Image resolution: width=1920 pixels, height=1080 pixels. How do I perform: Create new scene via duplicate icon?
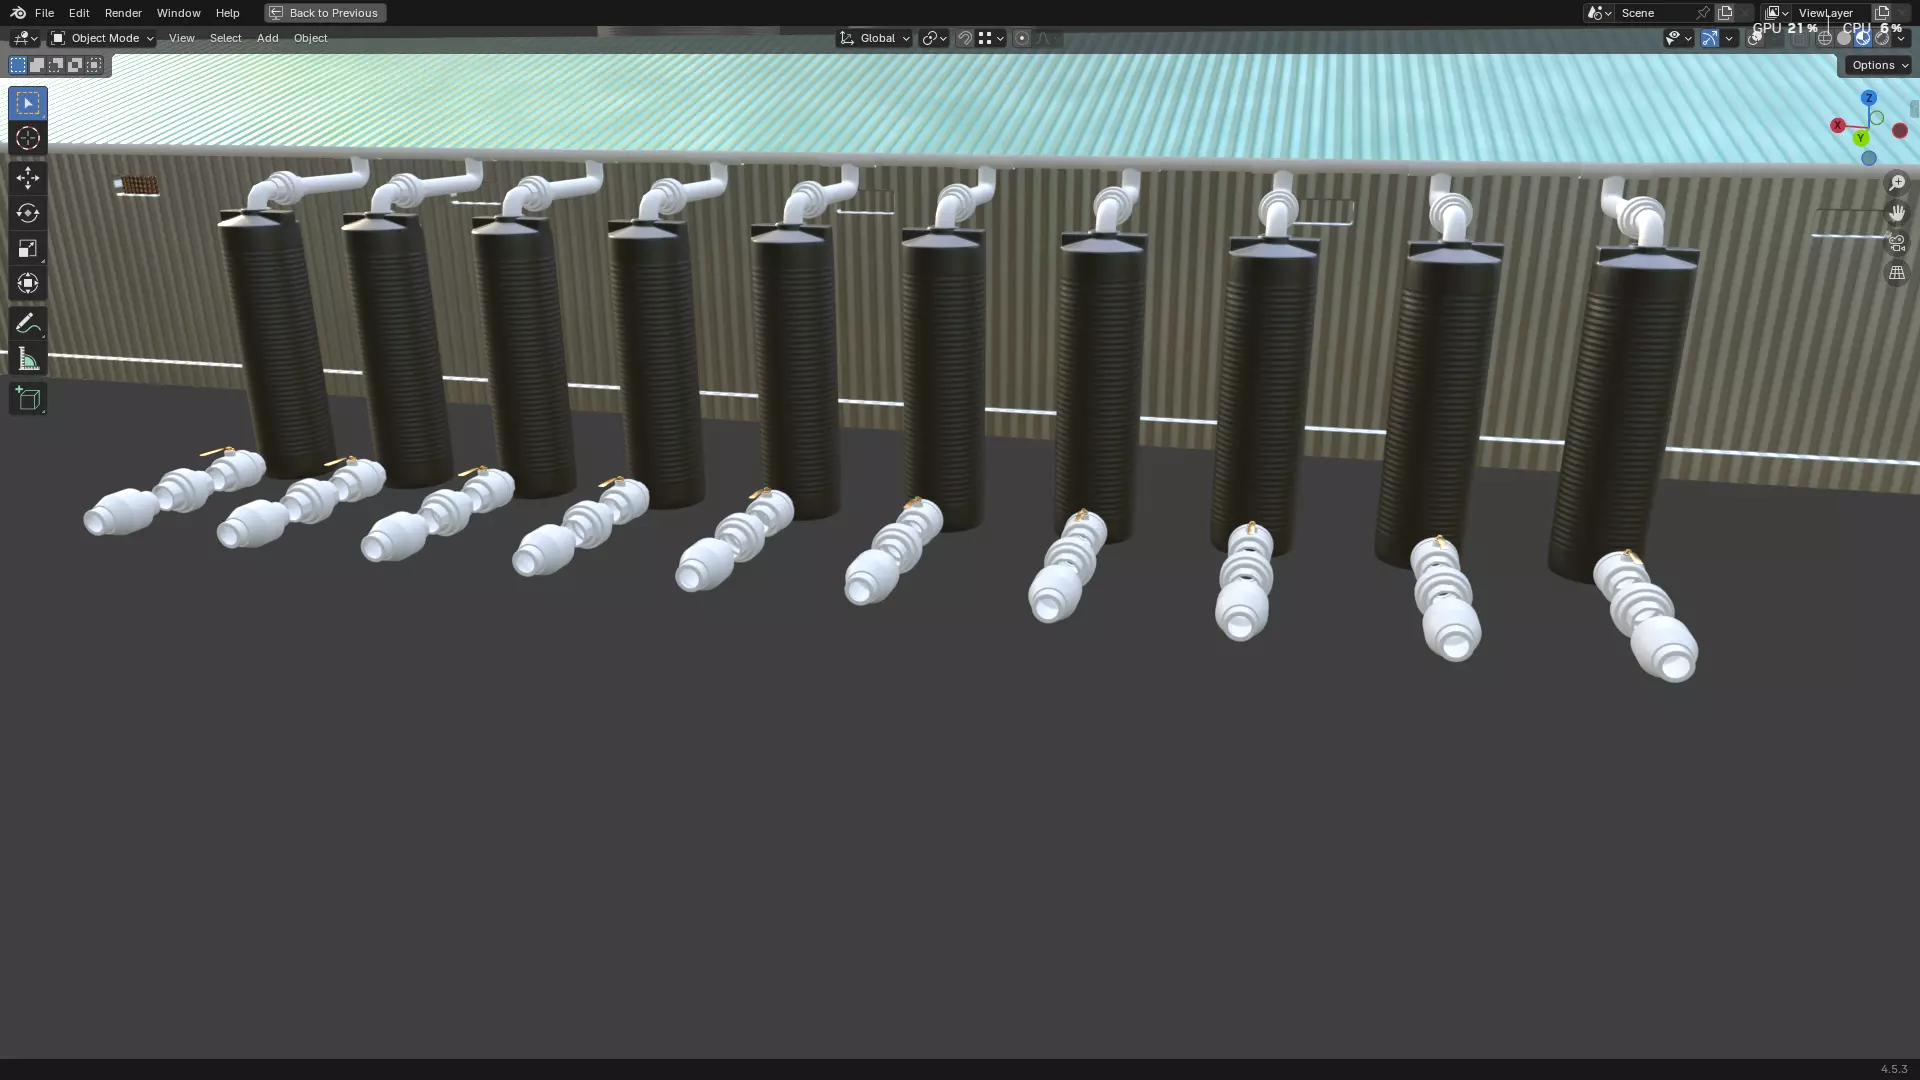click(x=1724, y=13)
